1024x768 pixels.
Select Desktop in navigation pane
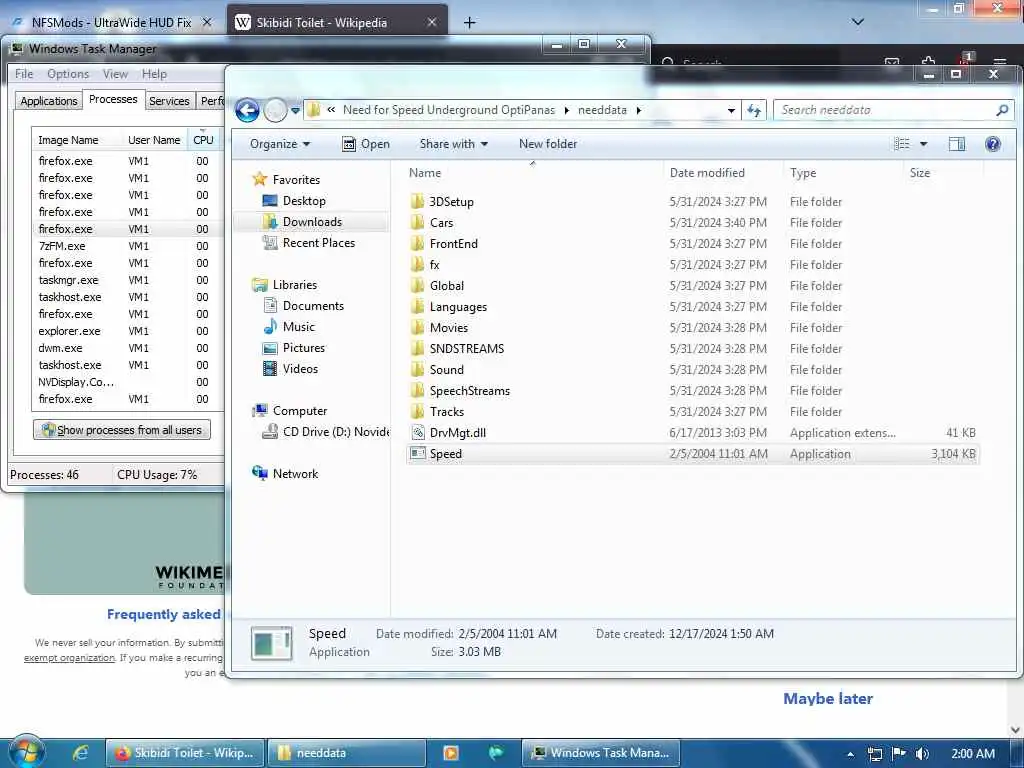304,200
